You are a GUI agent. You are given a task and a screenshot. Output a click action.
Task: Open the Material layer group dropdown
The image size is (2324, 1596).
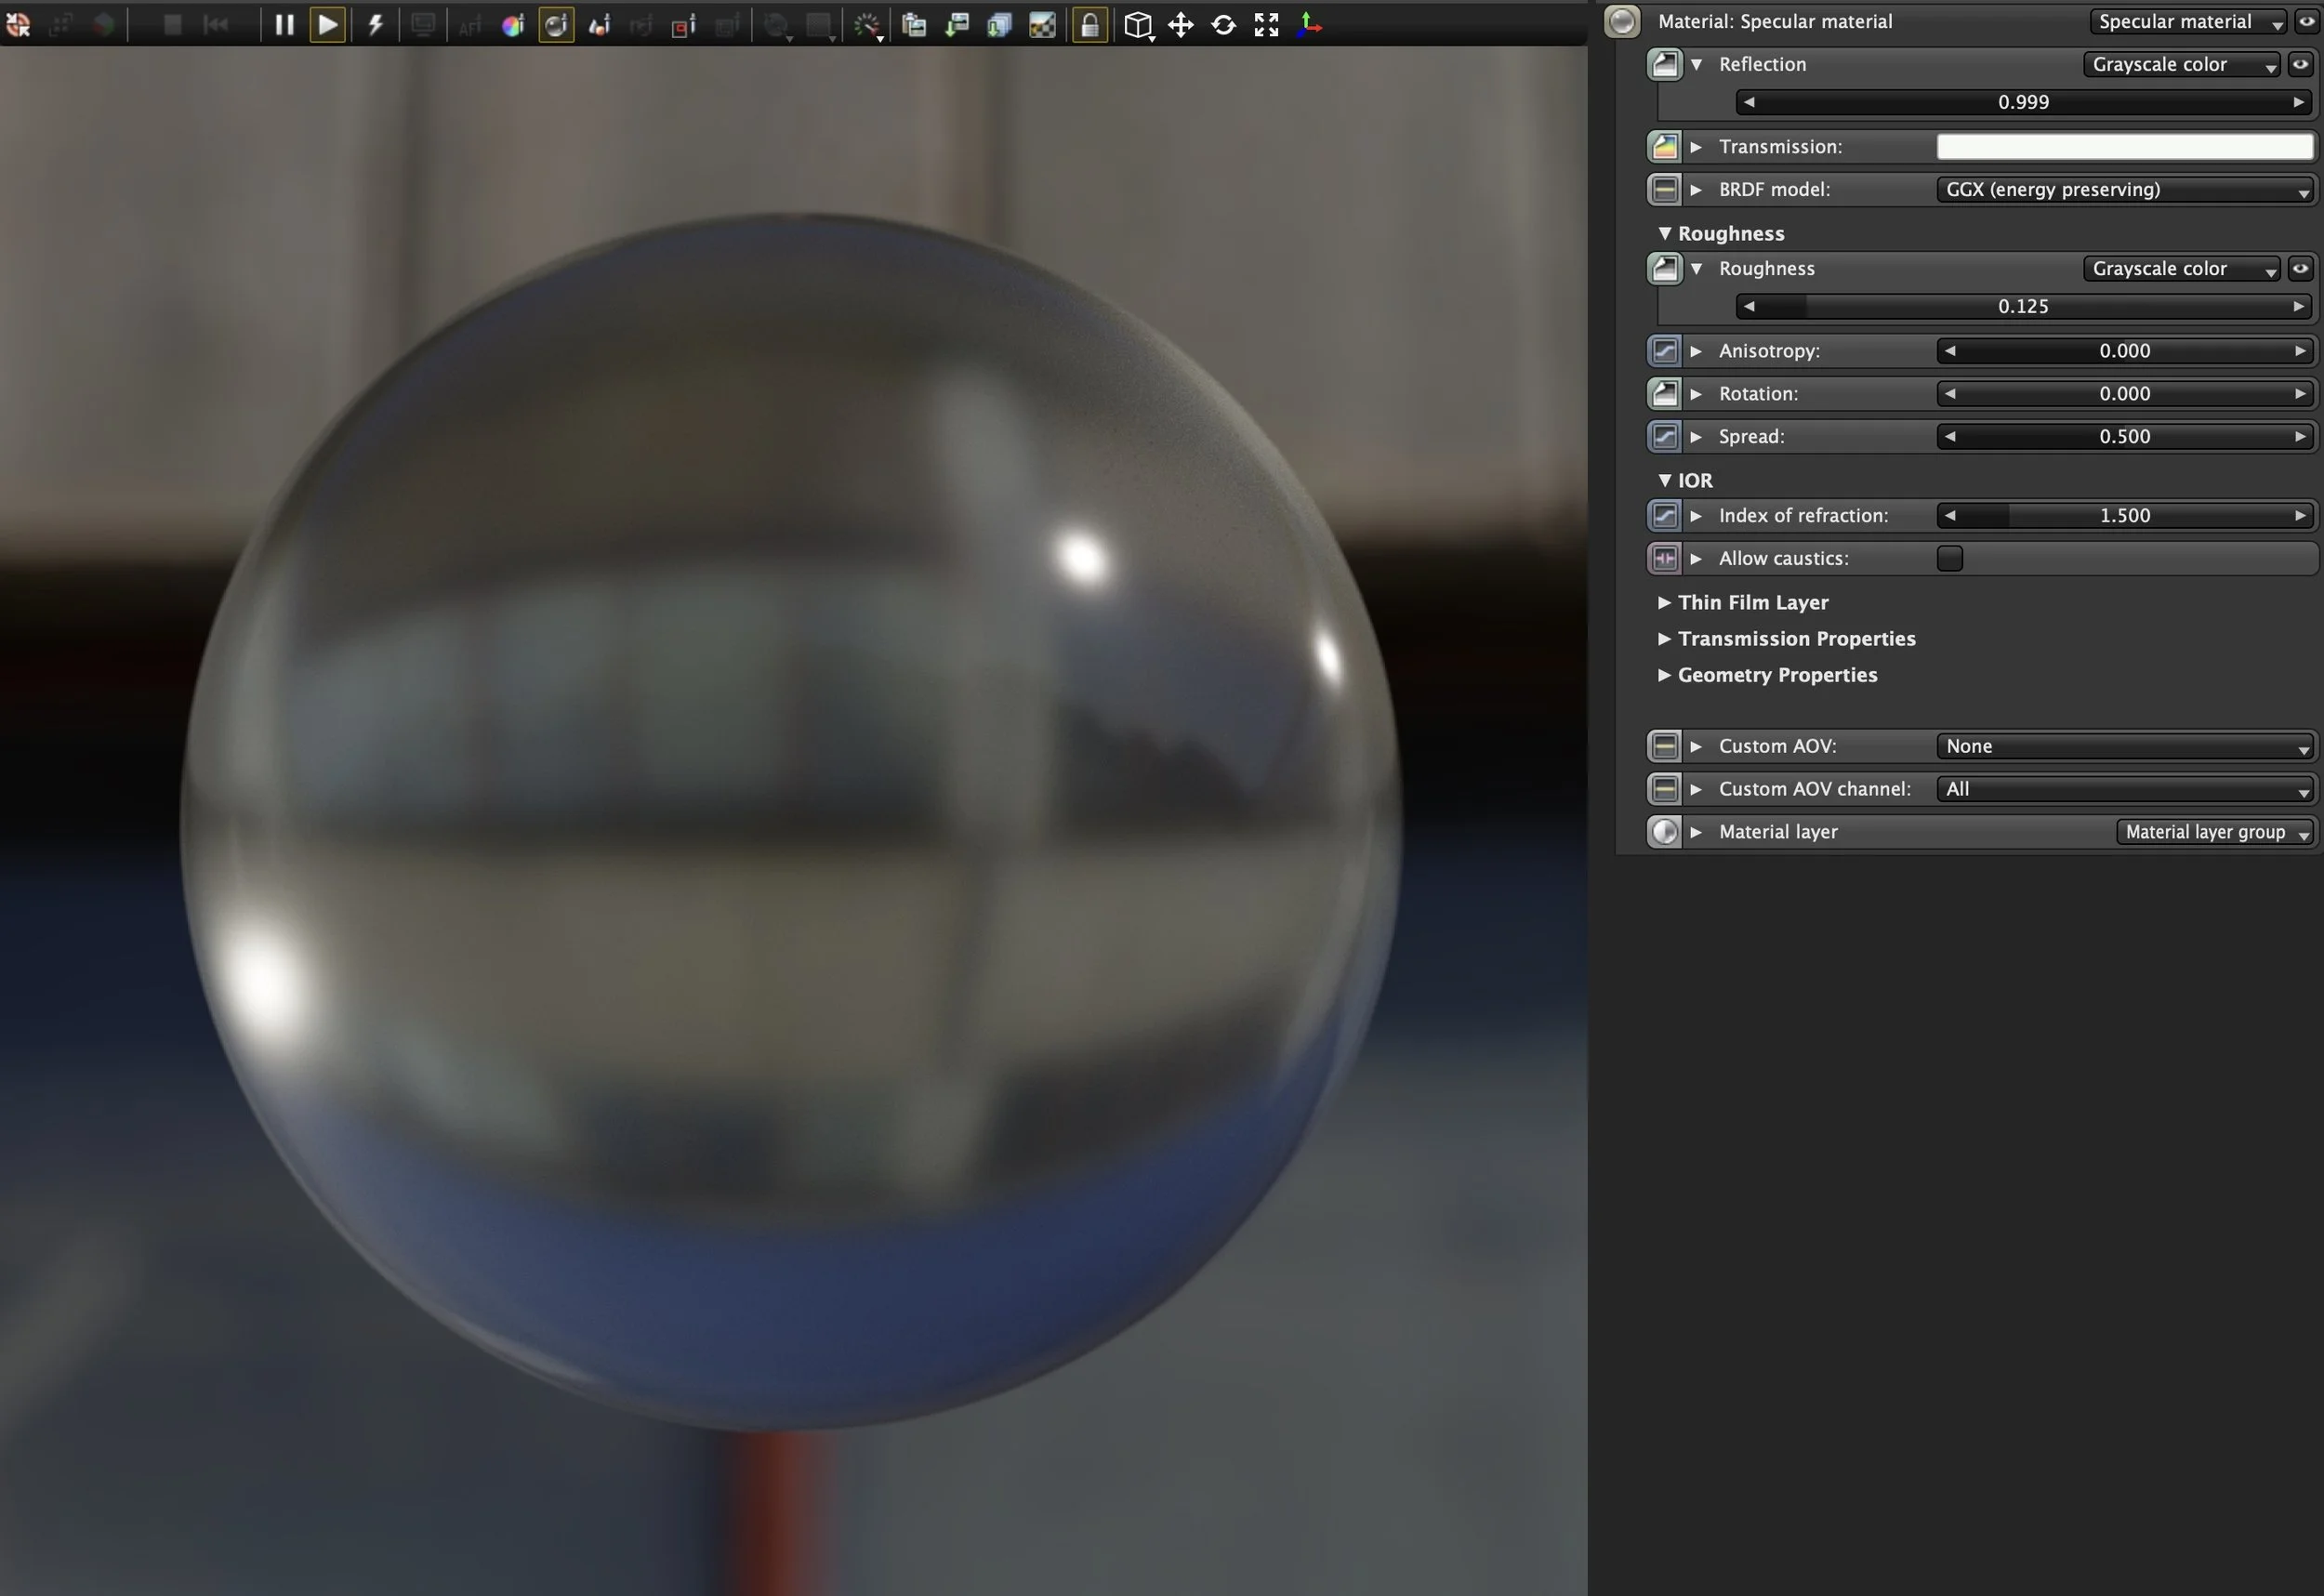(x=2215, y=832)
